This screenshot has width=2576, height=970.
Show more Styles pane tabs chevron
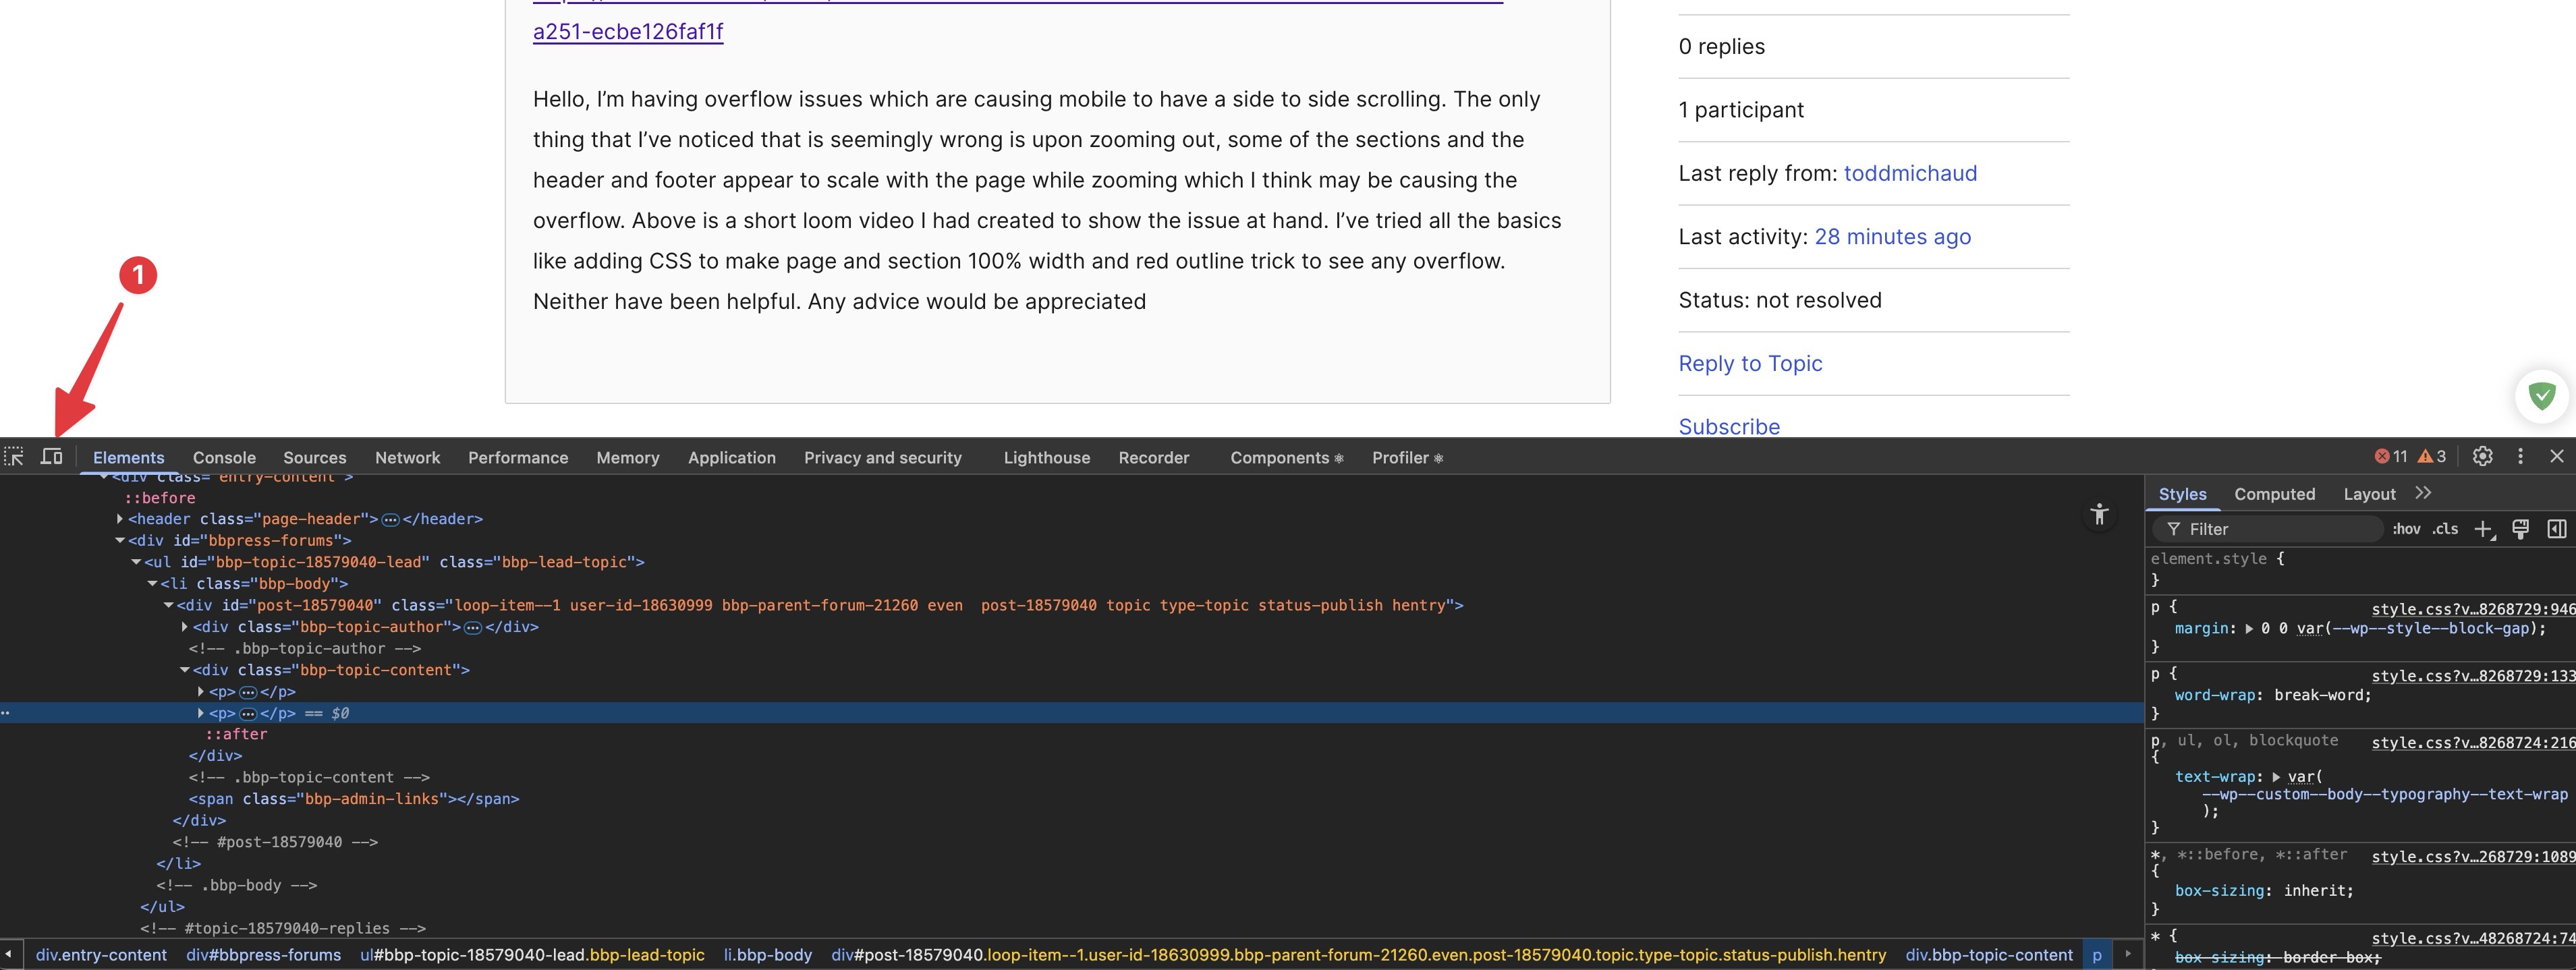tap(2422, 493)
